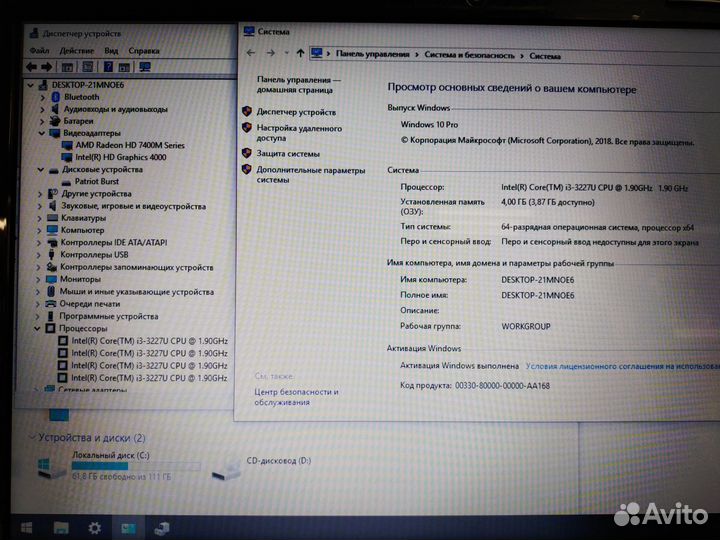Click the product code 00330-80000-00000-AA168
The width and height of the screenshot is (720, 540).
pyautogui.click(x=502, y=386)
